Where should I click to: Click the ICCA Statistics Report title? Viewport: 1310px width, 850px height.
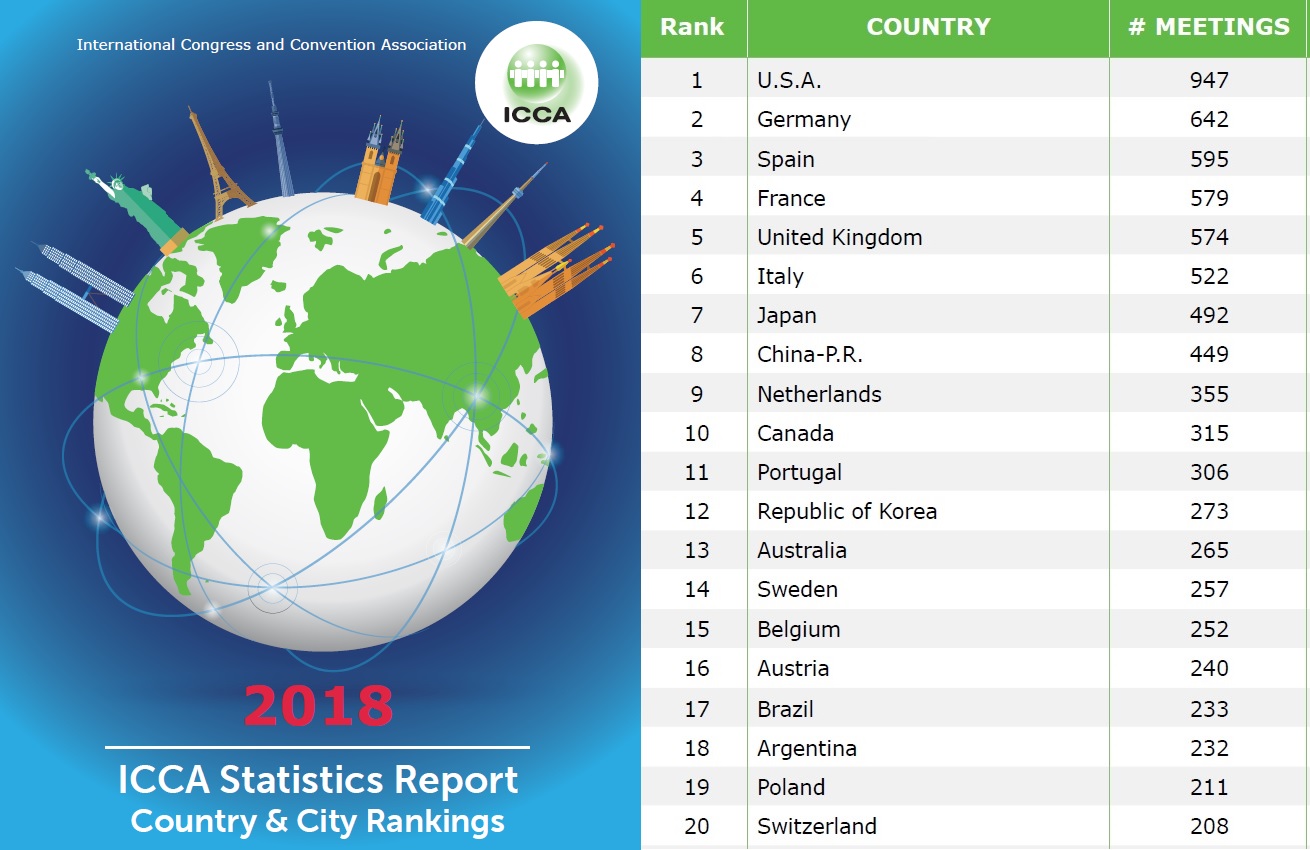coord(318,780)
